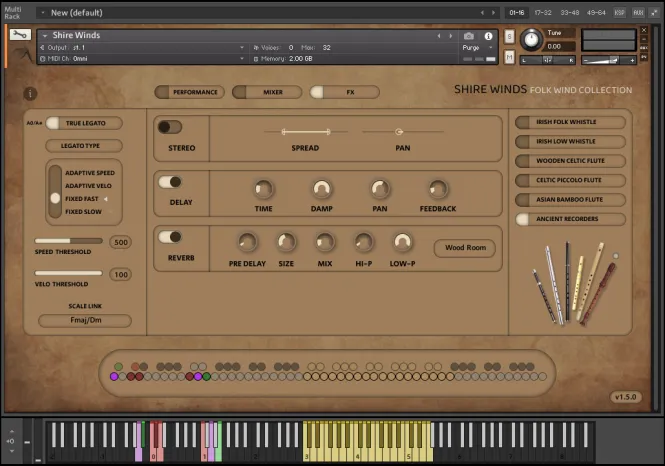Viewport: 665px width, 466px height.
Task: Click the Tune knob
Action: click(x=530, y=40)
